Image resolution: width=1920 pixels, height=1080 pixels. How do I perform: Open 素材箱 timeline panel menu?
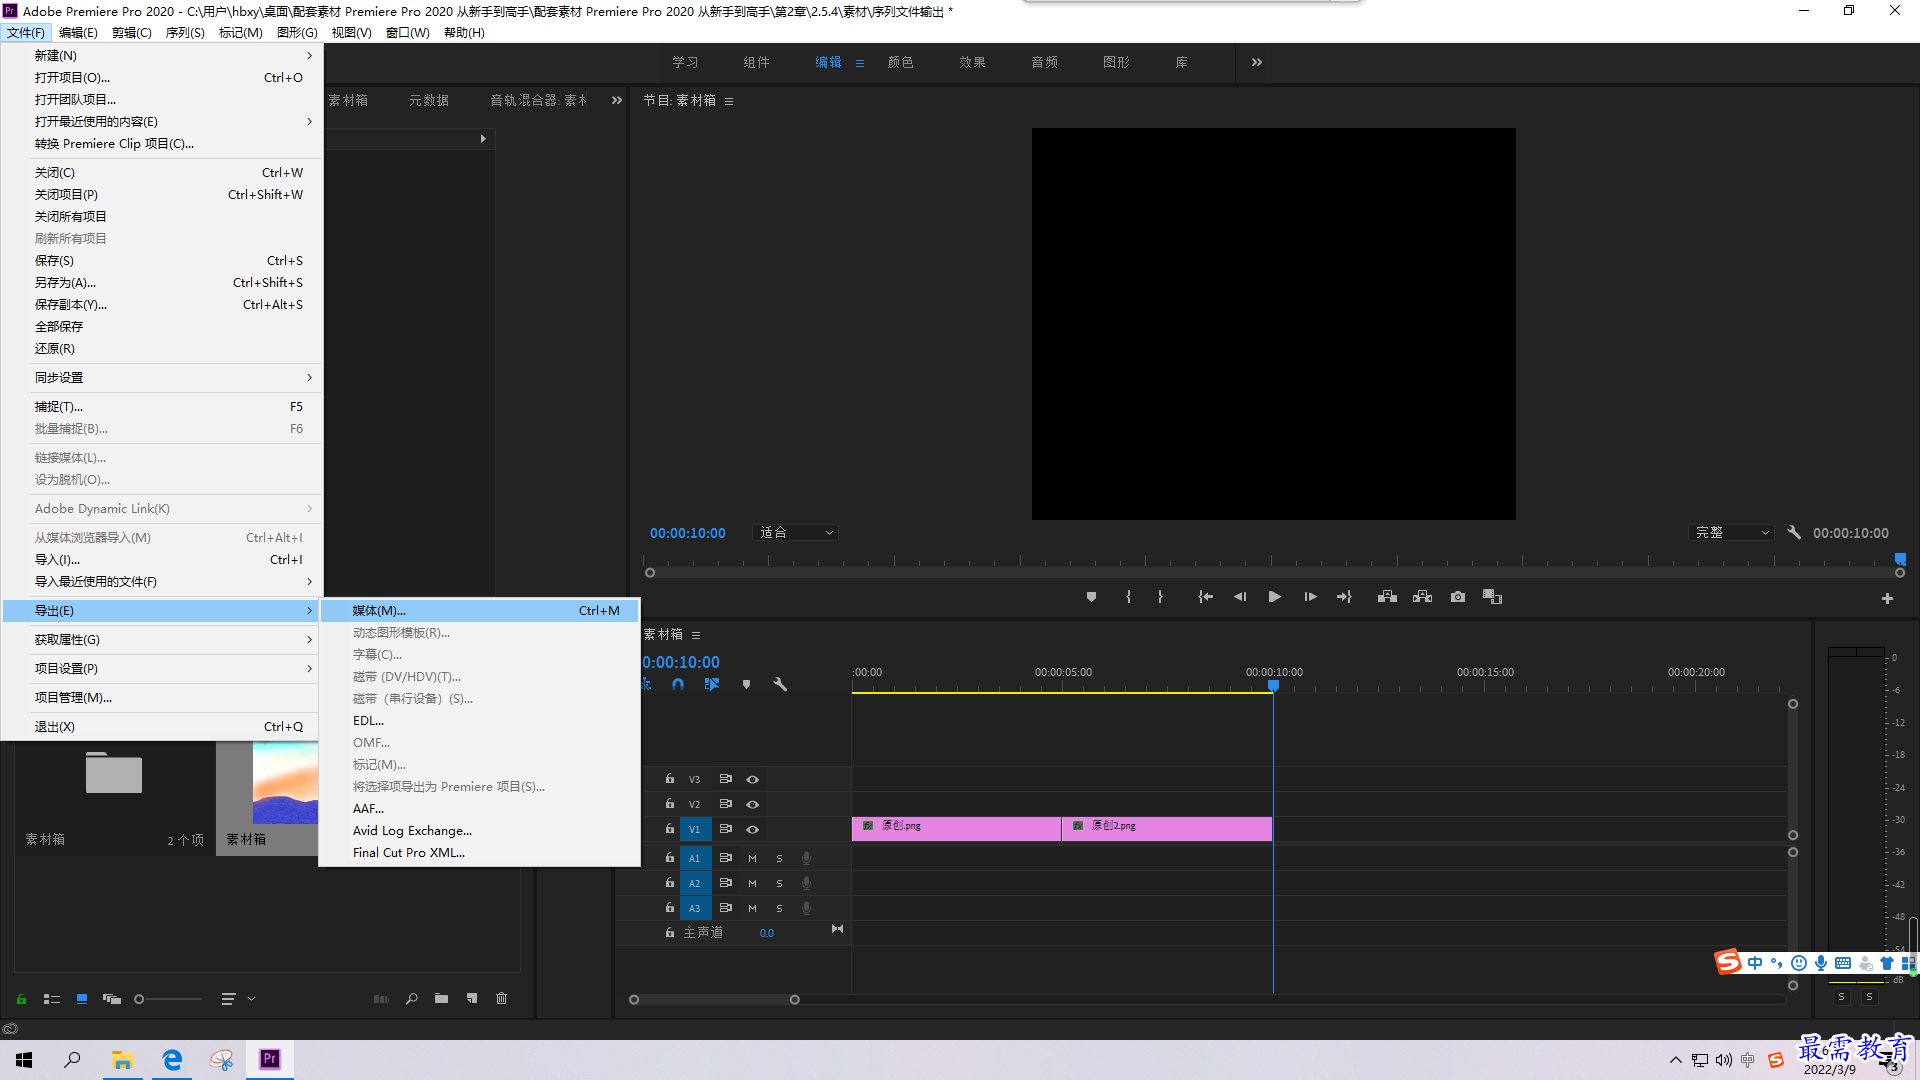click(696, 635)
